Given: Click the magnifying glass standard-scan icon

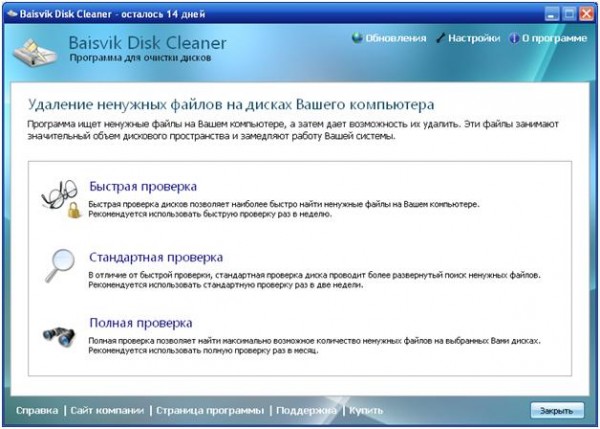Looking at the screenshot, I should click(x=60, y=266).
